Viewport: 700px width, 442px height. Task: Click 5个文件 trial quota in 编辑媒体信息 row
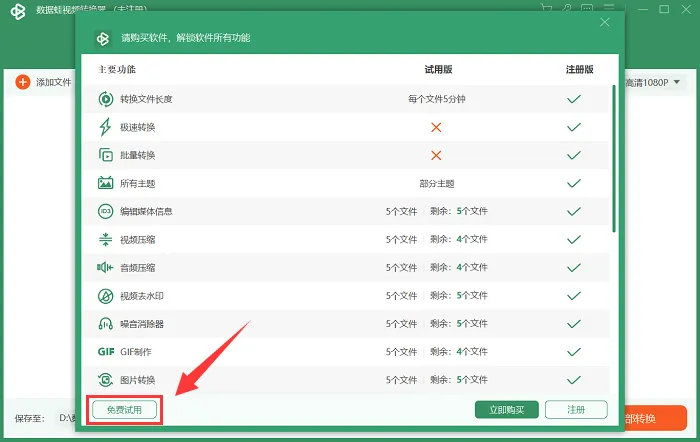[x=401, y=211]
